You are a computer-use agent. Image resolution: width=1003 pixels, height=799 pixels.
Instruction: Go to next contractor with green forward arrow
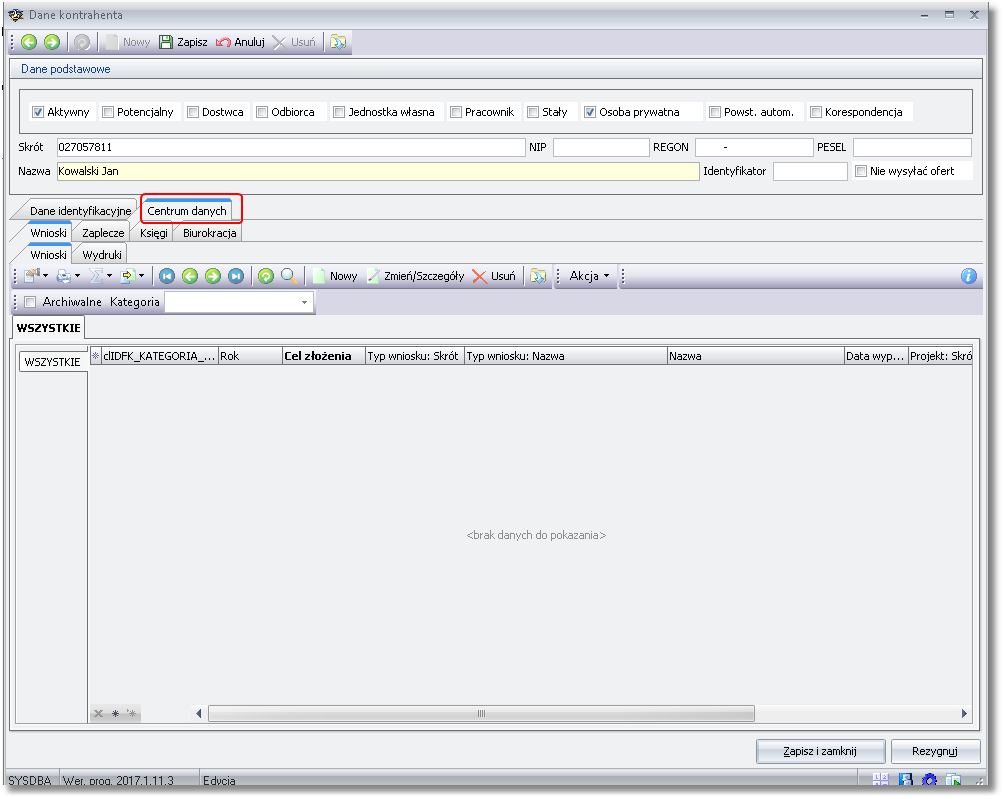pos(52,42)
